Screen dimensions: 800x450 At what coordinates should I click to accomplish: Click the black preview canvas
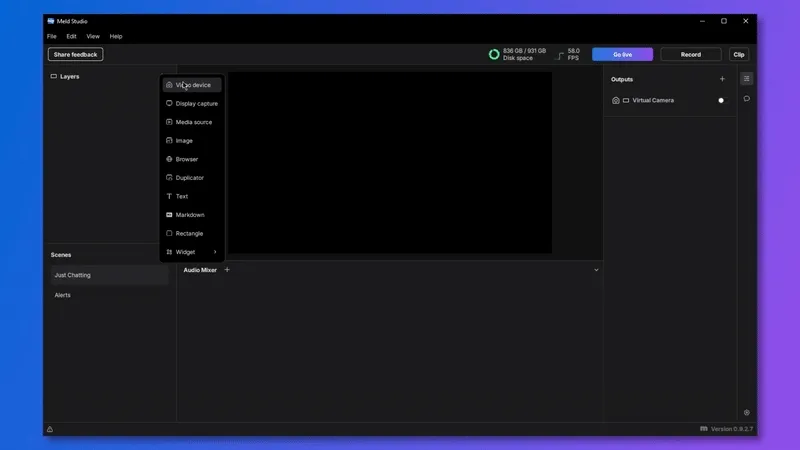390,162
